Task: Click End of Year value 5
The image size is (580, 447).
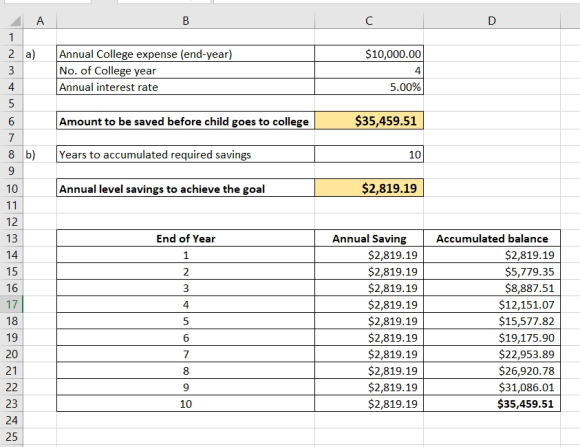Action: [x=186, y=321]
